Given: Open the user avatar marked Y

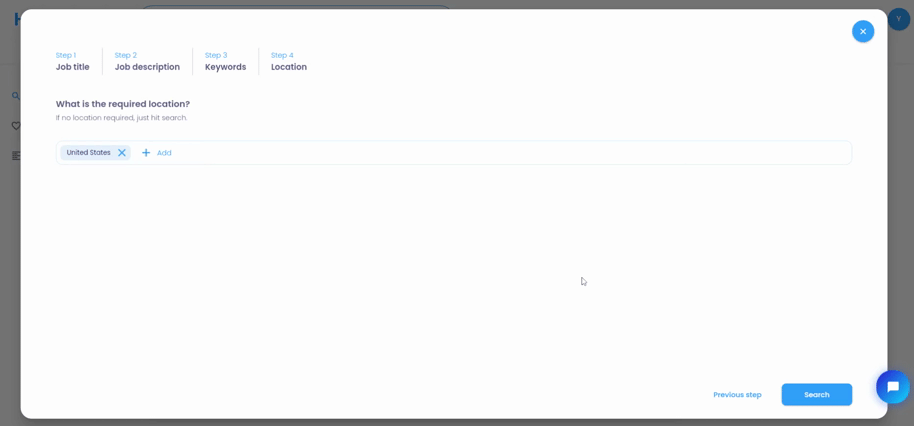Looking at the screenshot, I should click(x=898, y=19).
